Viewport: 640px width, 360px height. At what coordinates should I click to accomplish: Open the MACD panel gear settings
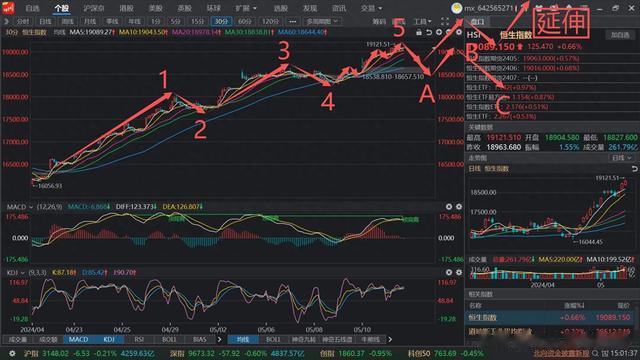459,207
